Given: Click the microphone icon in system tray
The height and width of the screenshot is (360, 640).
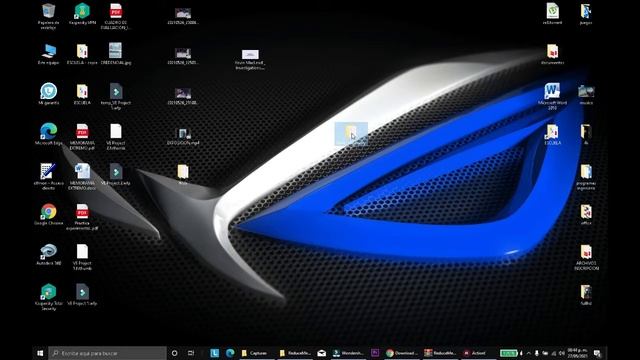Looking at the screenshot, I should click(x=537, y=353).
